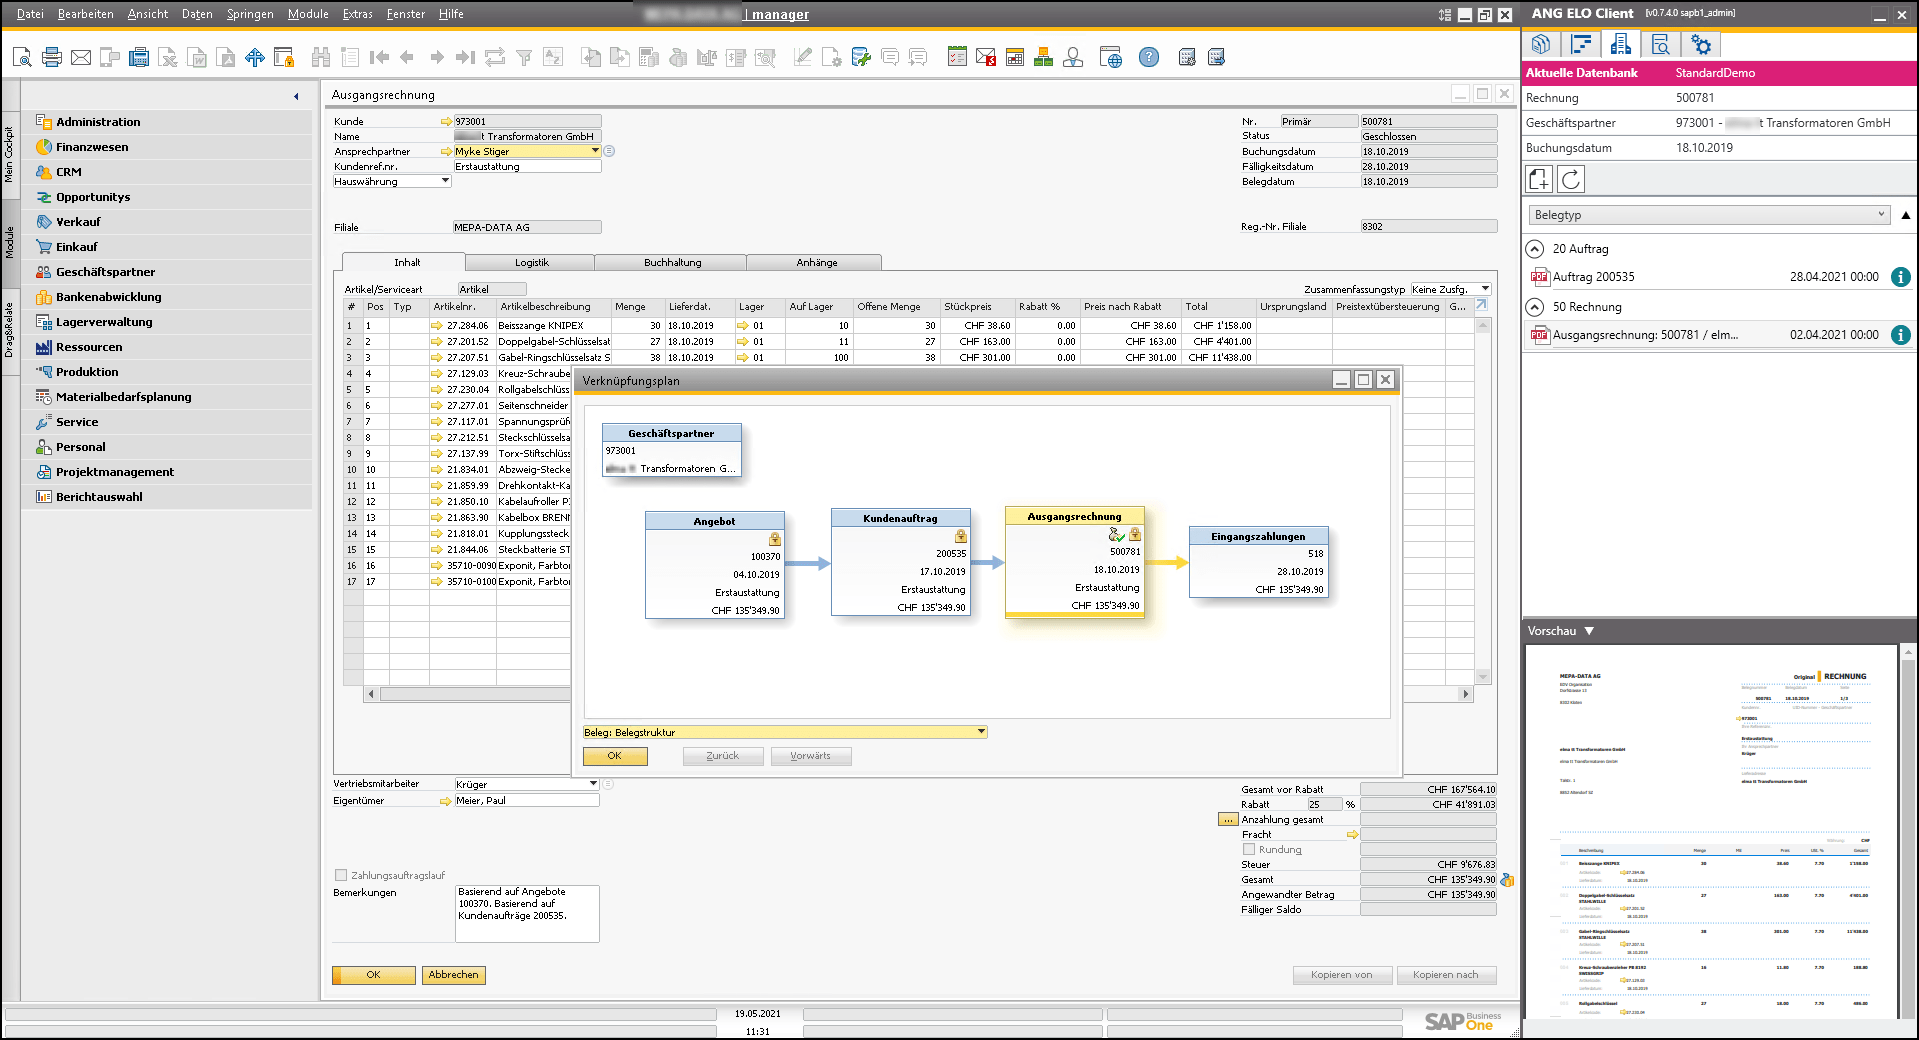Open info for Auftrag 200535 document

[x=1900, y=277]
